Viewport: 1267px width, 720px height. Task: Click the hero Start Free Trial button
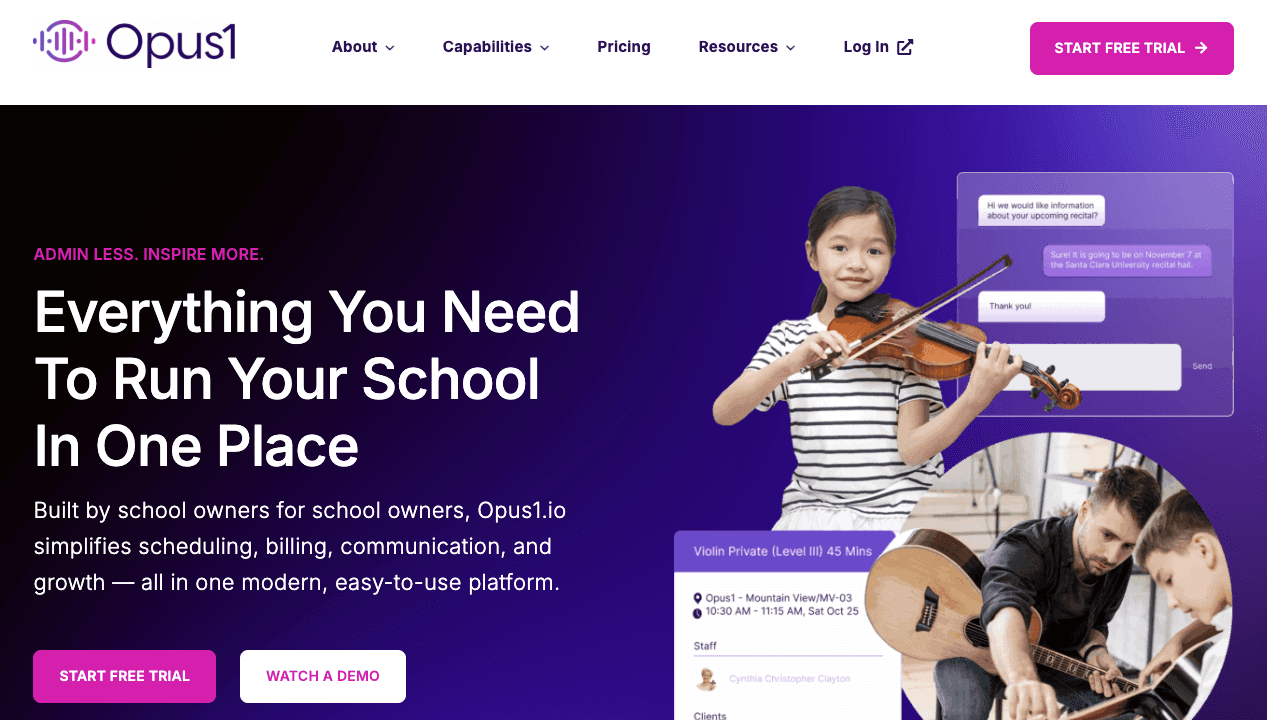124,676
